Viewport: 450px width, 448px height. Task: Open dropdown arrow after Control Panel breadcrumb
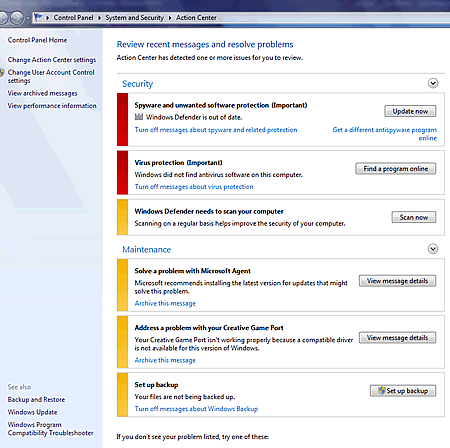coord(99,18)
